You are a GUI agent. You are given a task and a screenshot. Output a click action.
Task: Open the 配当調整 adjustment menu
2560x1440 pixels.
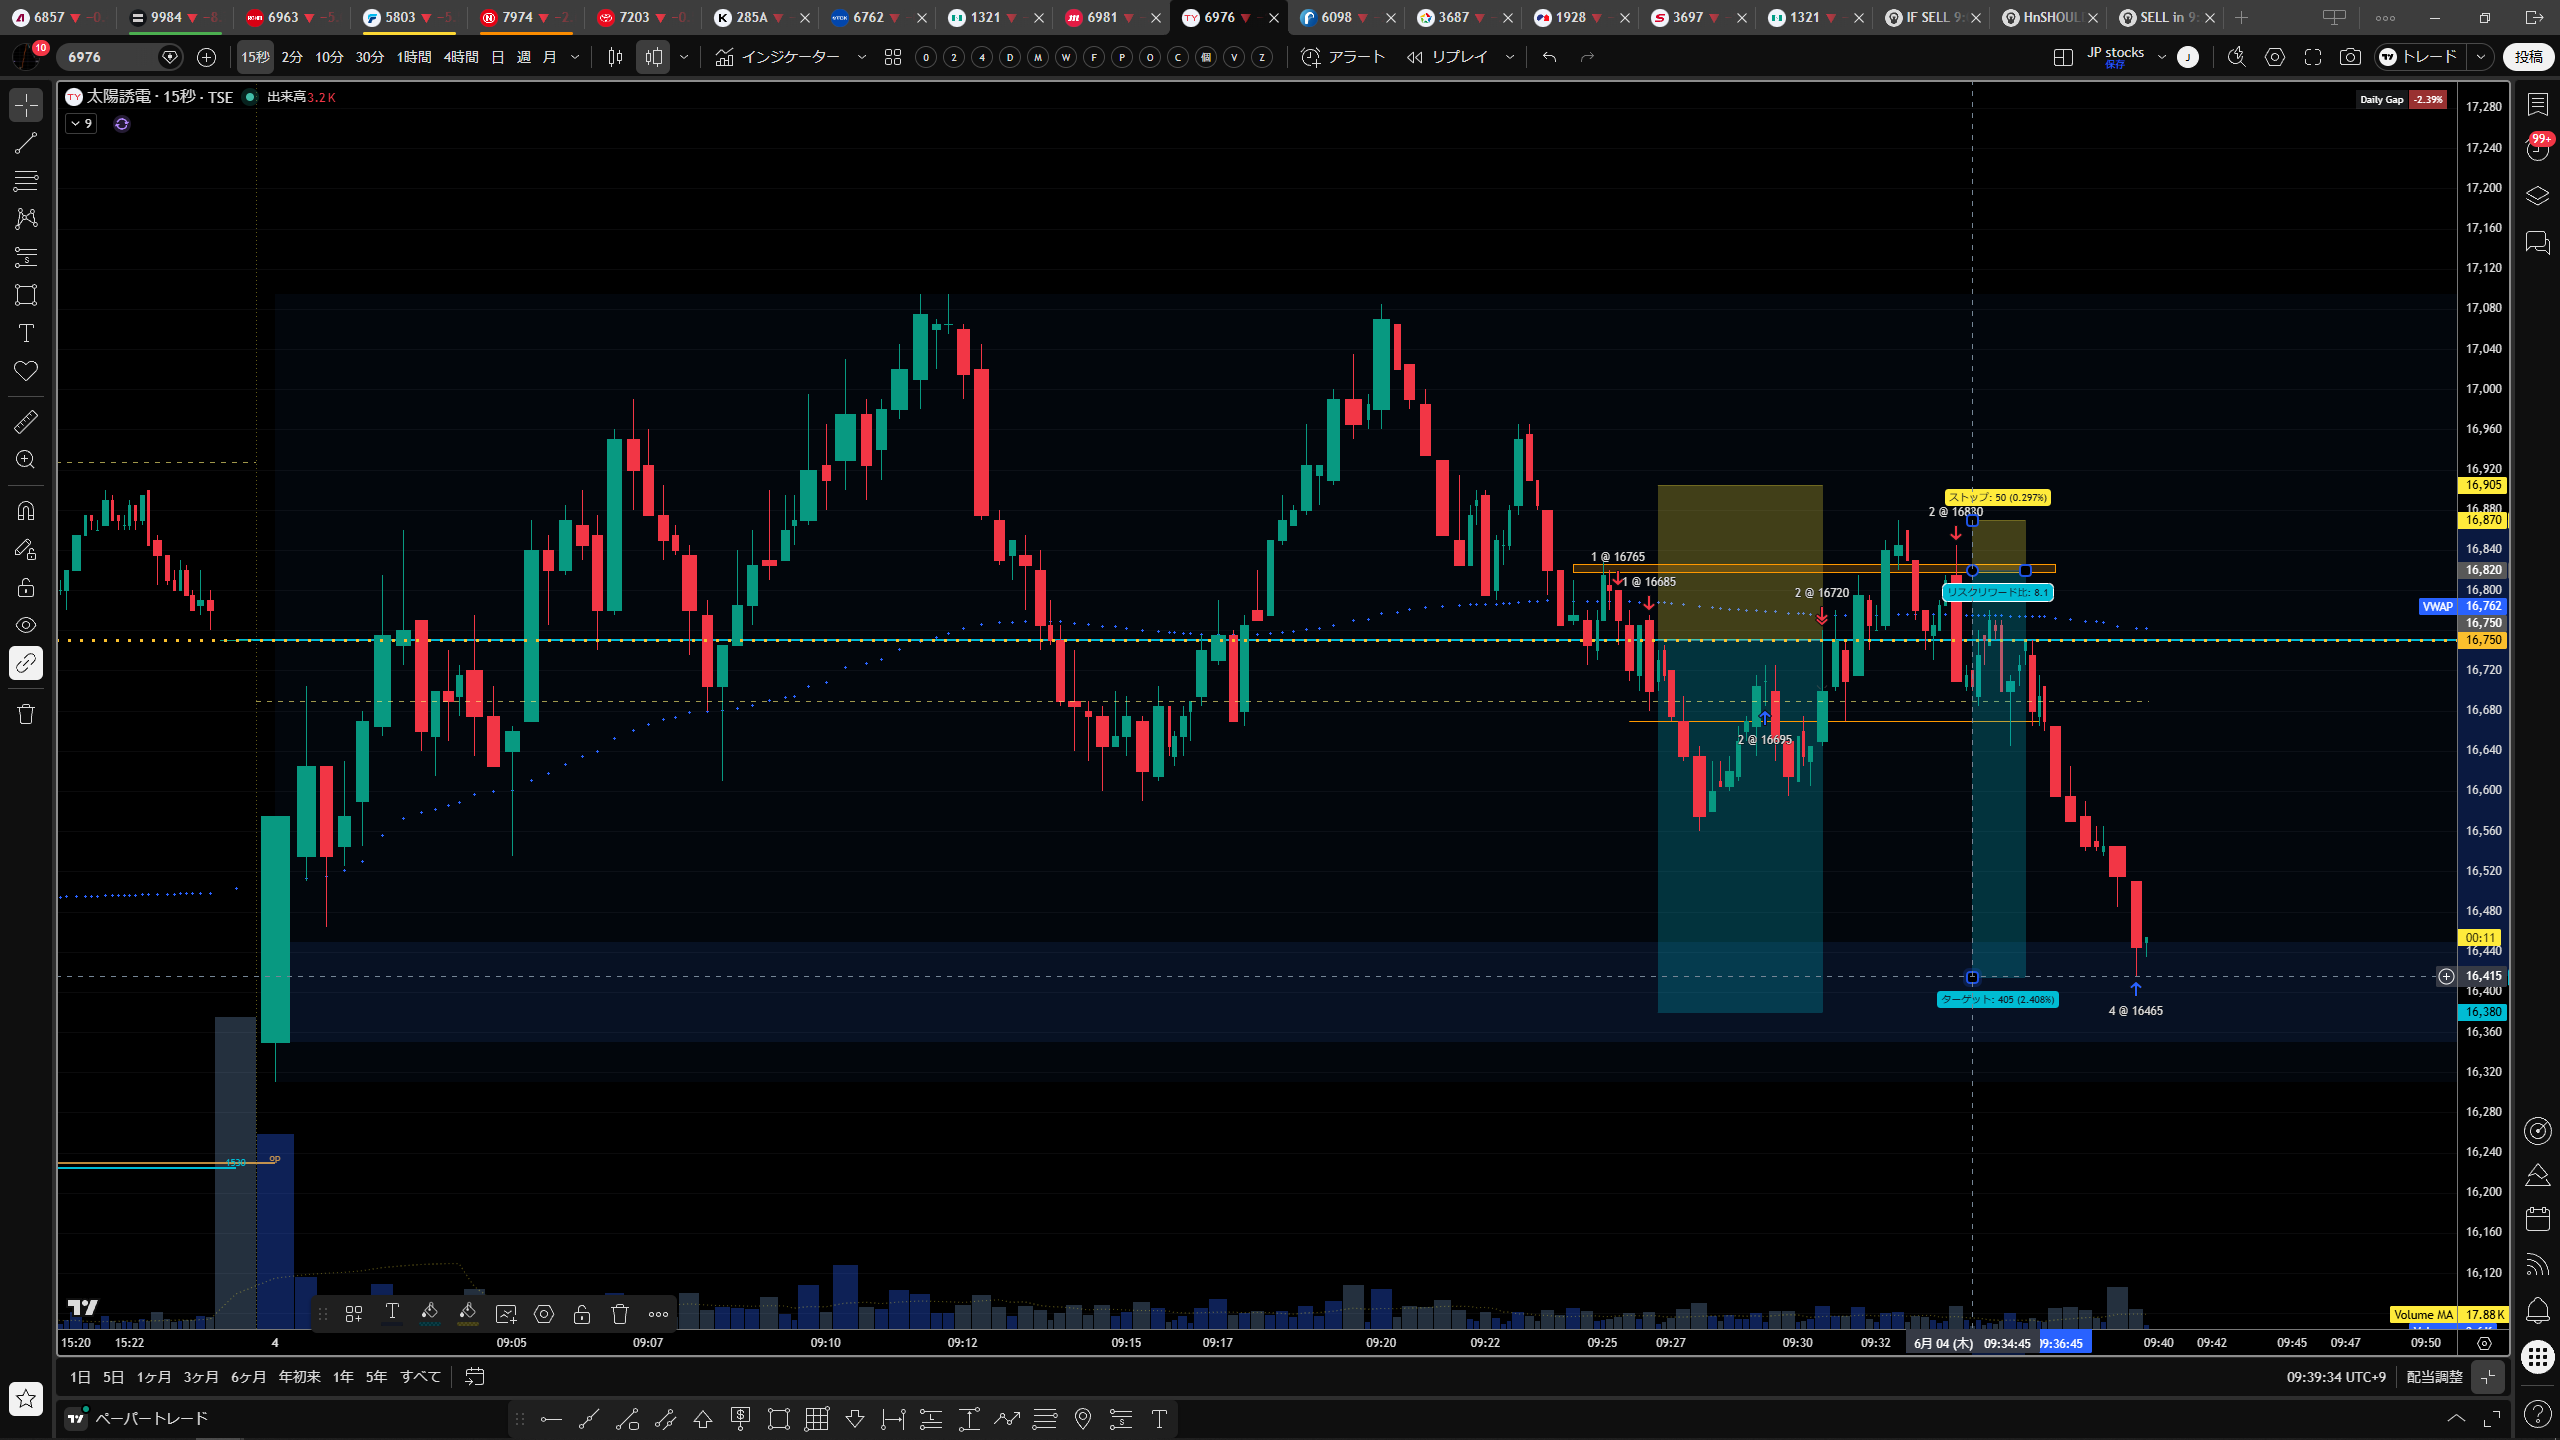[x=2434, y=1377]
